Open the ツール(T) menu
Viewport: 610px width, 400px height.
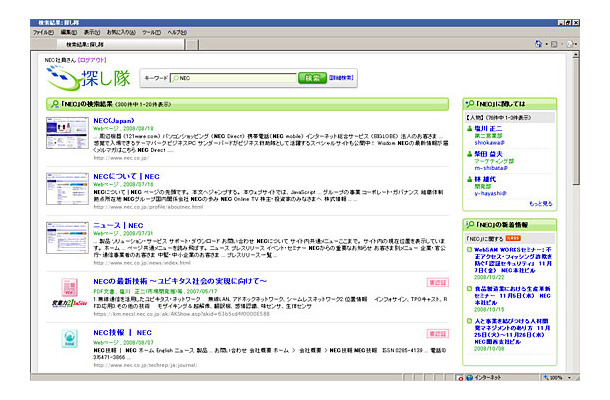click(151, 32)
